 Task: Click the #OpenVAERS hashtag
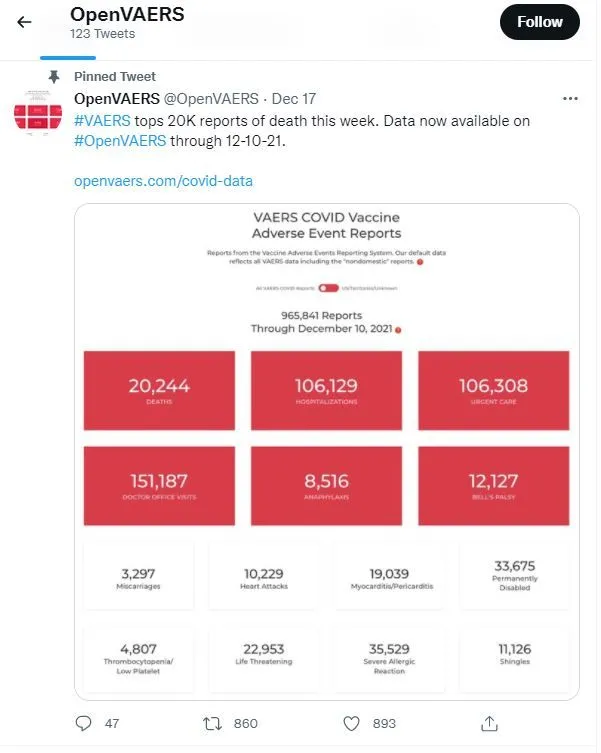(120, 140)
